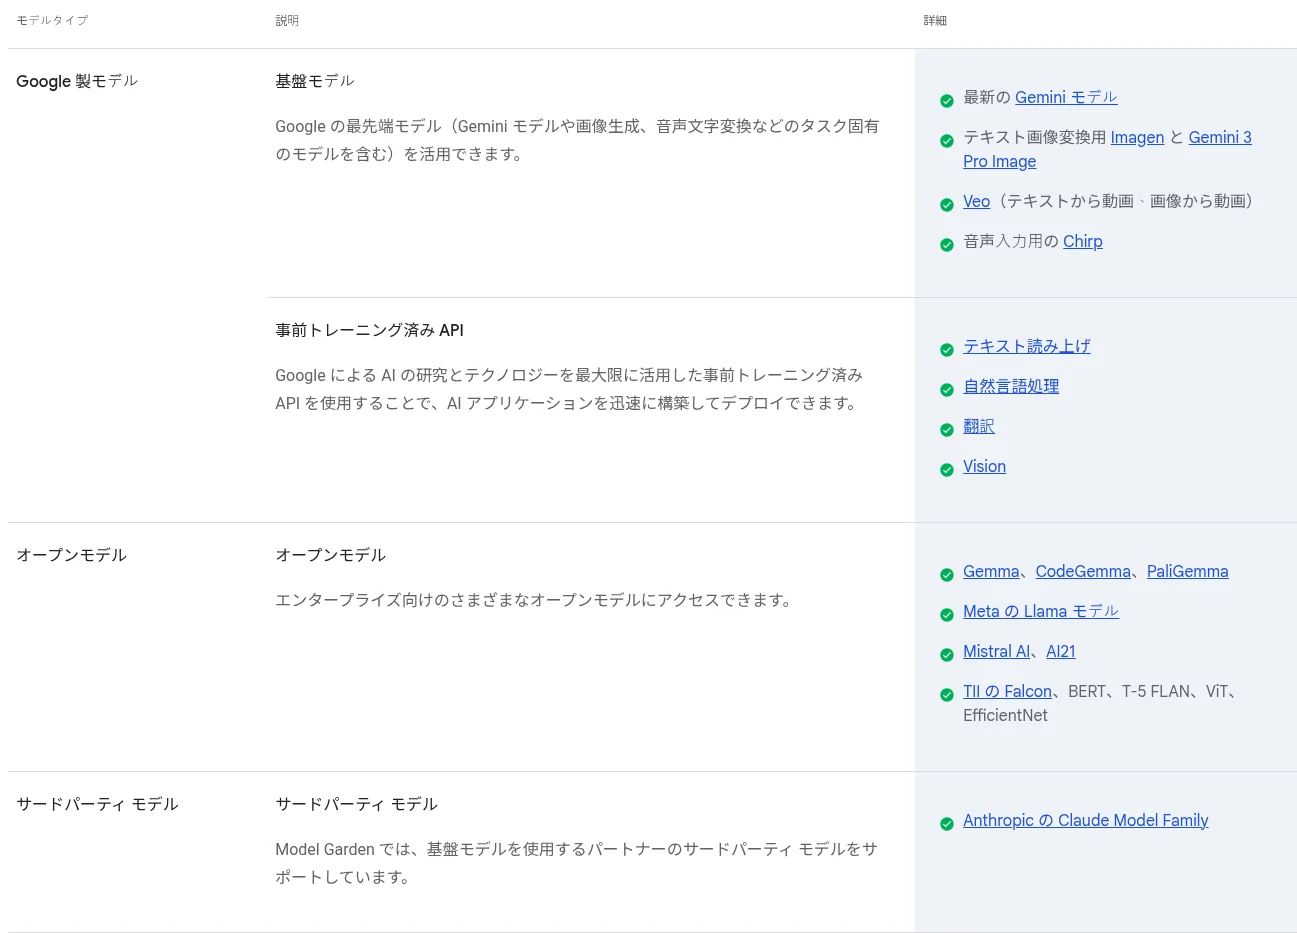This screenshot has width=1297, height=933.
Task: Open the Gemini 3 Pro Image link
Action: coord(1107,149)
